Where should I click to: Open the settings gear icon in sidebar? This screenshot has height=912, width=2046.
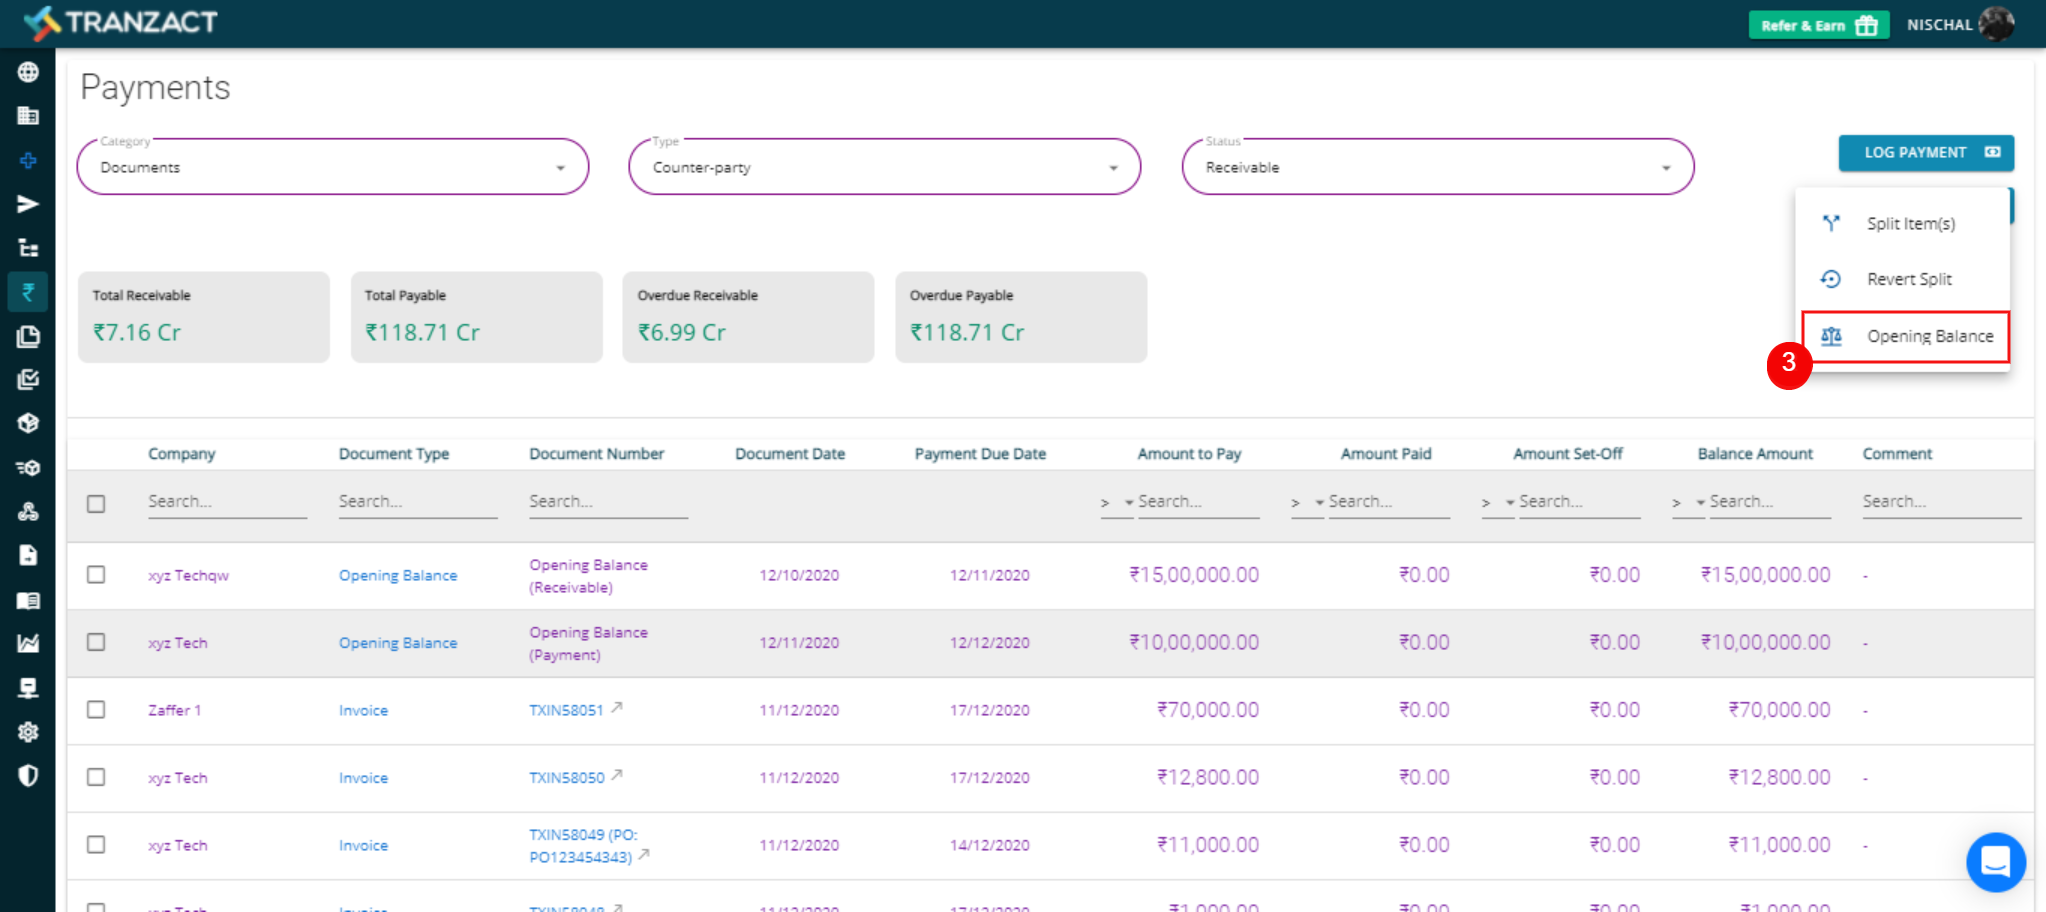coord(28,731)
